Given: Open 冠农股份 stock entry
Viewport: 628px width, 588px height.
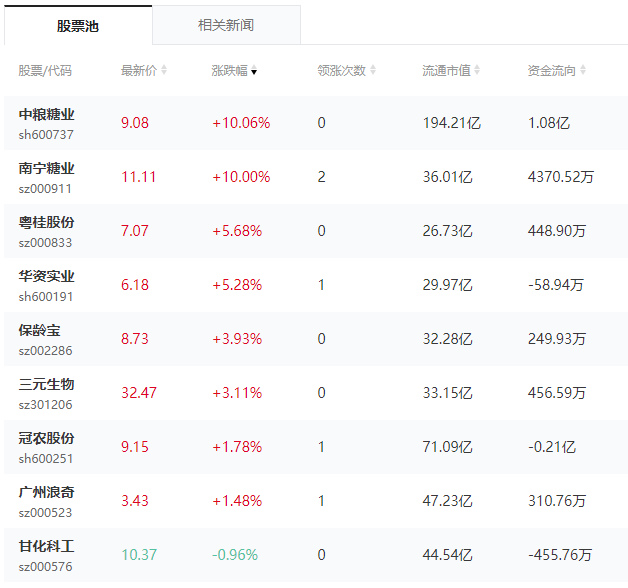Looking at the screenshot, I should coord(46,438).
